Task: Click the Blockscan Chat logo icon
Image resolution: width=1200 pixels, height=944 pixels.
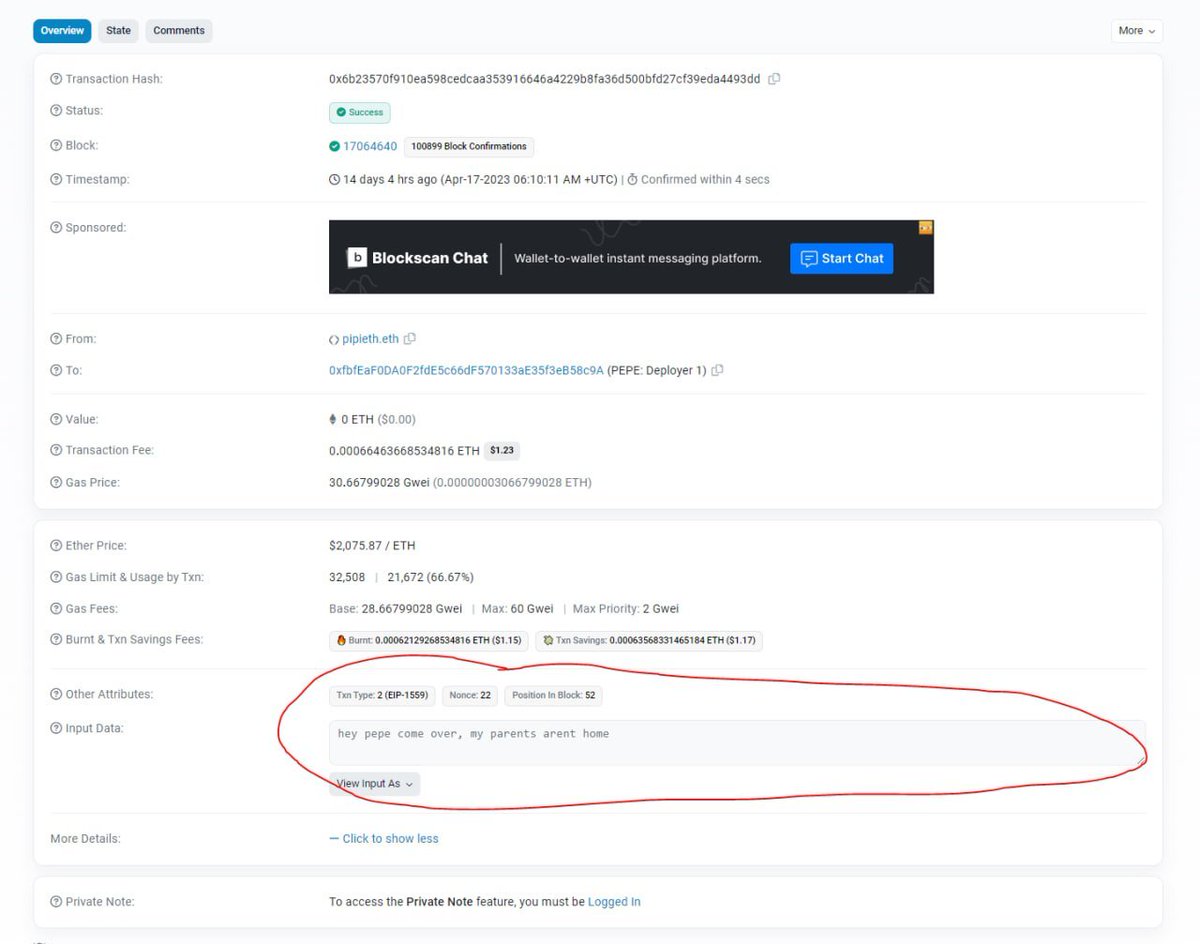Action: point(358,257)
